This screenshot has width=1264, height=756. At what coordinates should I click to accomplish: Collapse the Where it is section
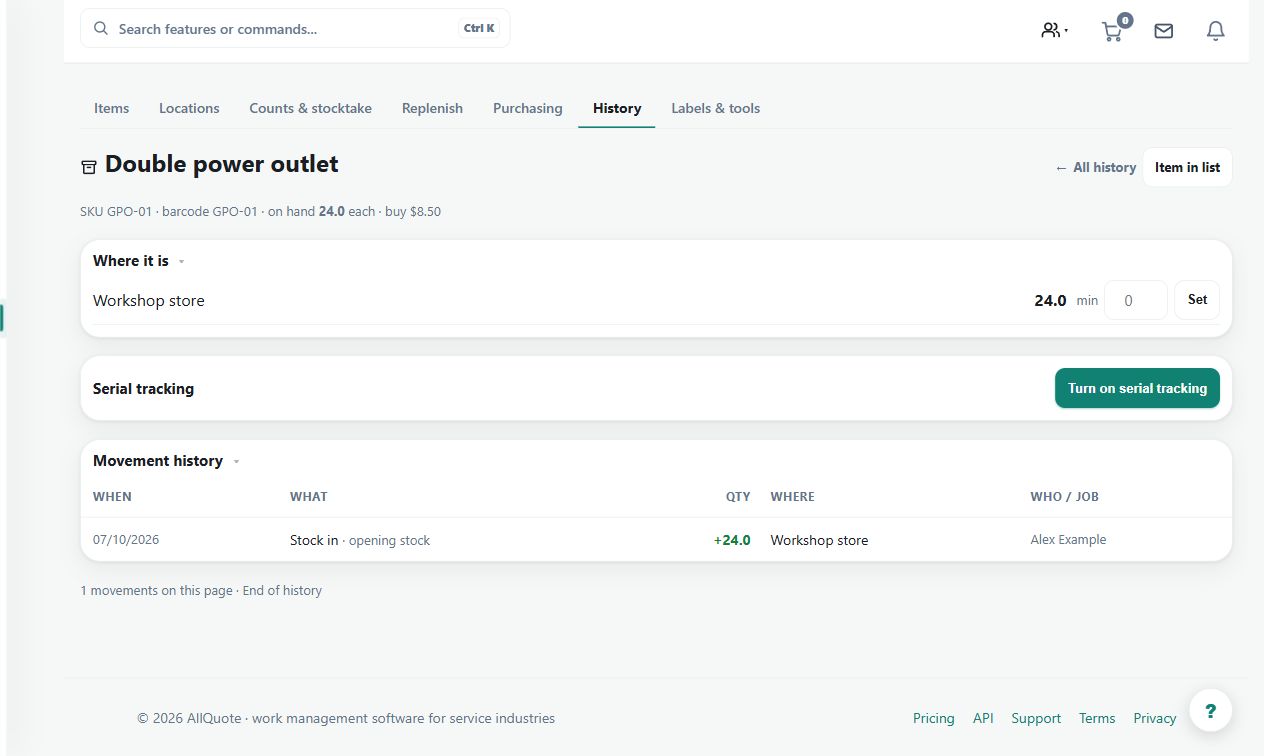point(181,262)
